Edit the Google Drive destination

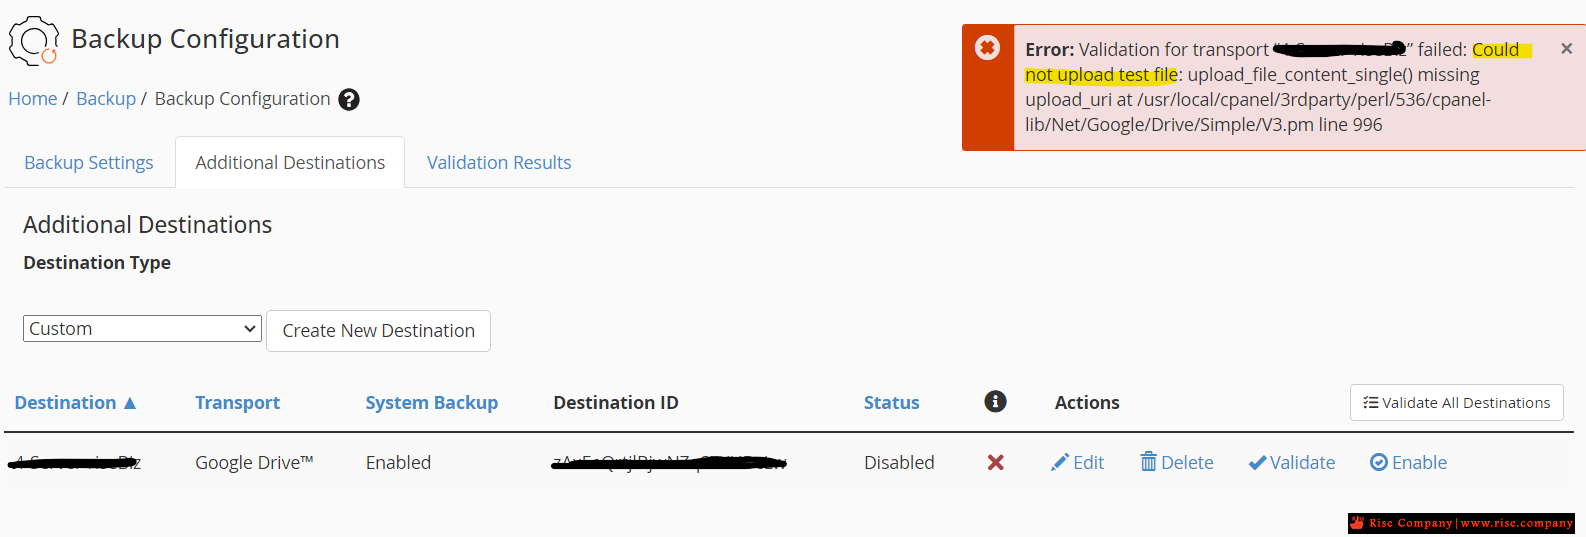(x=1077, y=462)
